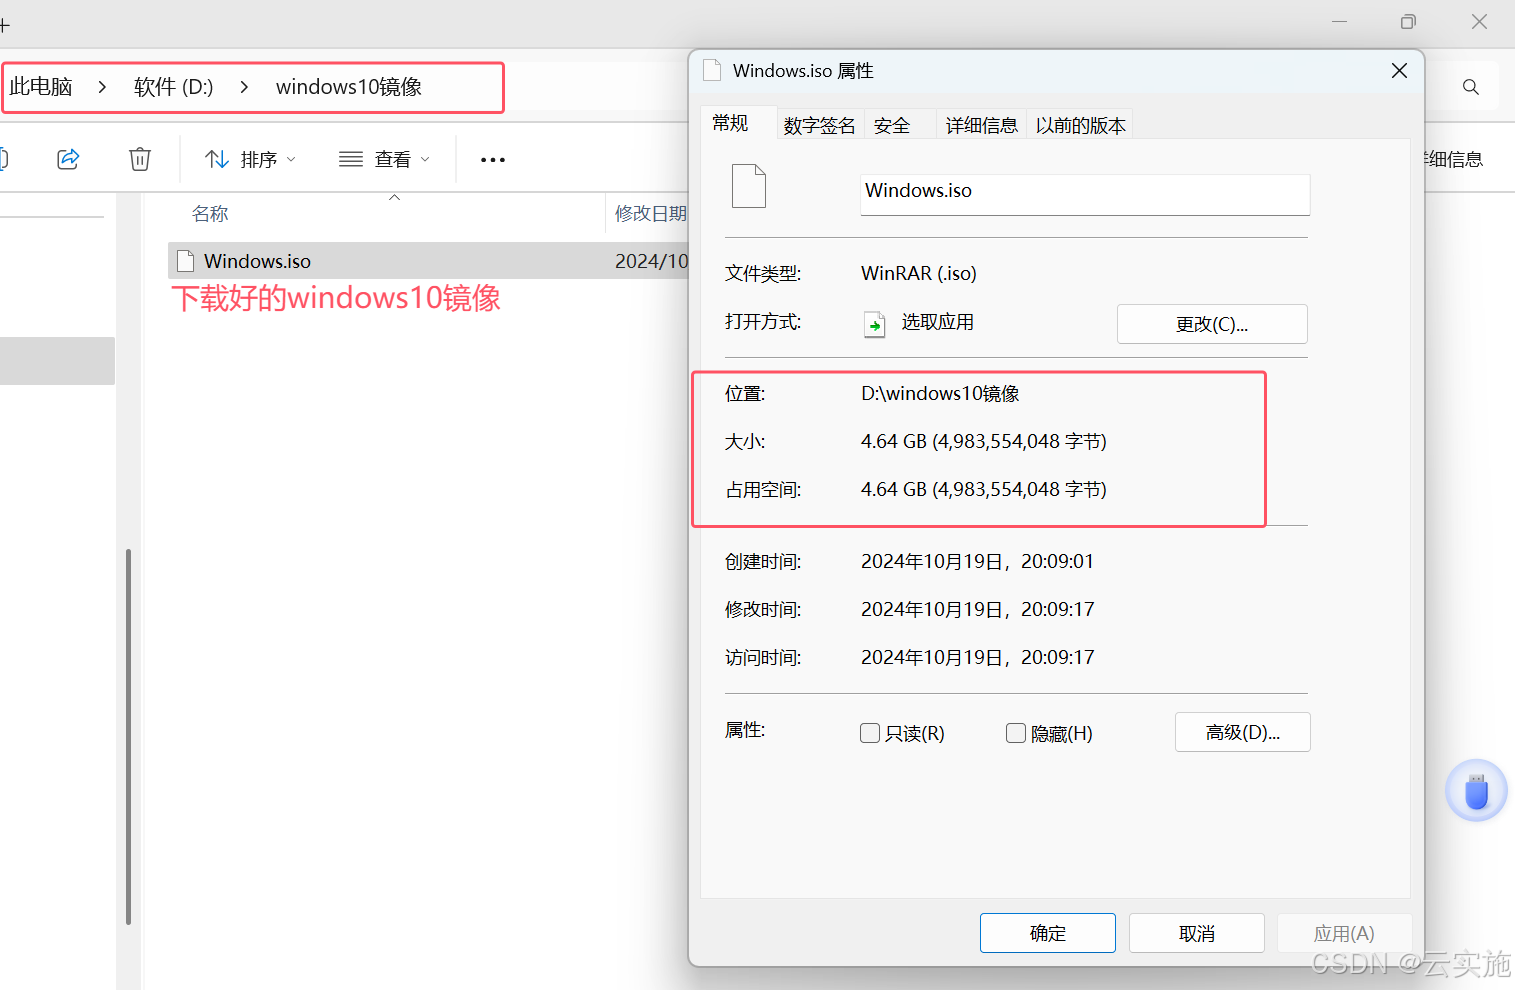Select 软件 (D:) in the address breadcrumb

174,87
